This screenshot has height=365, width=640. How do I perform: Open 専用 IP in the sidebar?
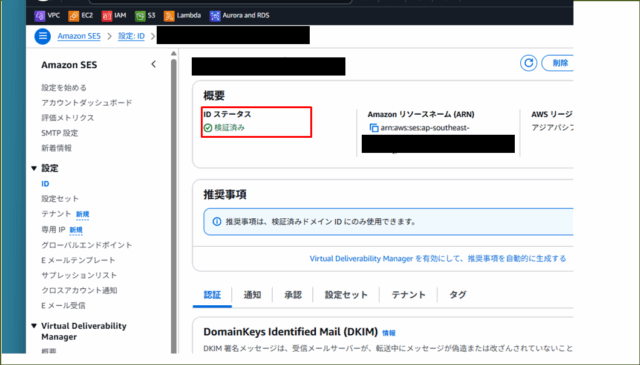pyautogui.click(x=53, y=229)
